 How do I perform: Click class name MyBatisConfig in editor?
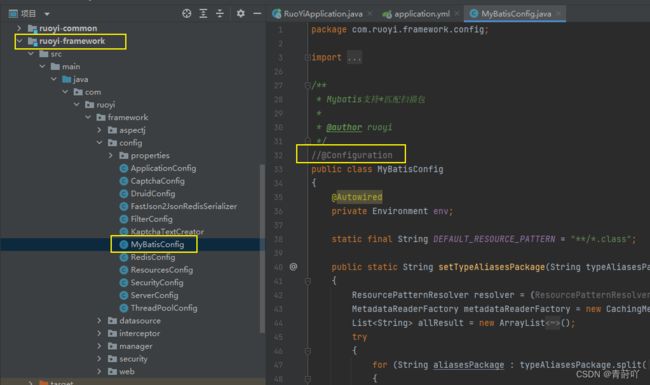click(x=410, y=169)
